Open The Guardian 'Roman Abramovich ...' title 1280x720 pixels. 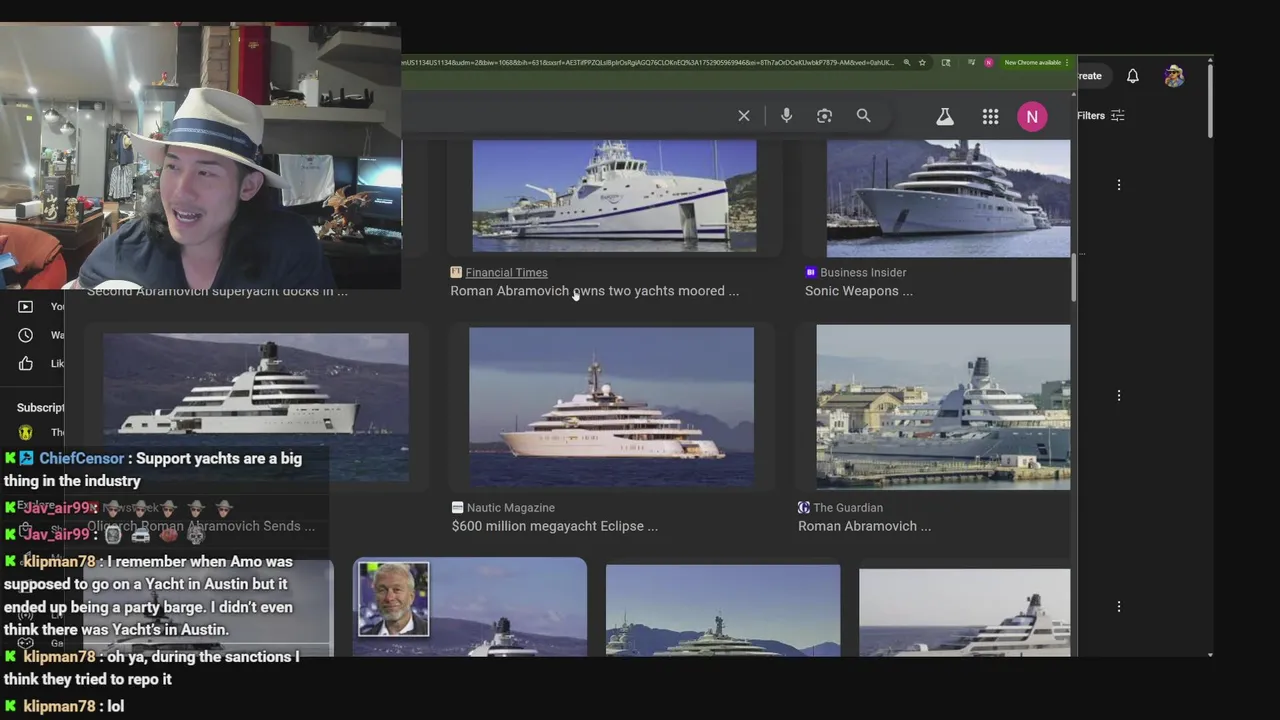pos(864,526)
